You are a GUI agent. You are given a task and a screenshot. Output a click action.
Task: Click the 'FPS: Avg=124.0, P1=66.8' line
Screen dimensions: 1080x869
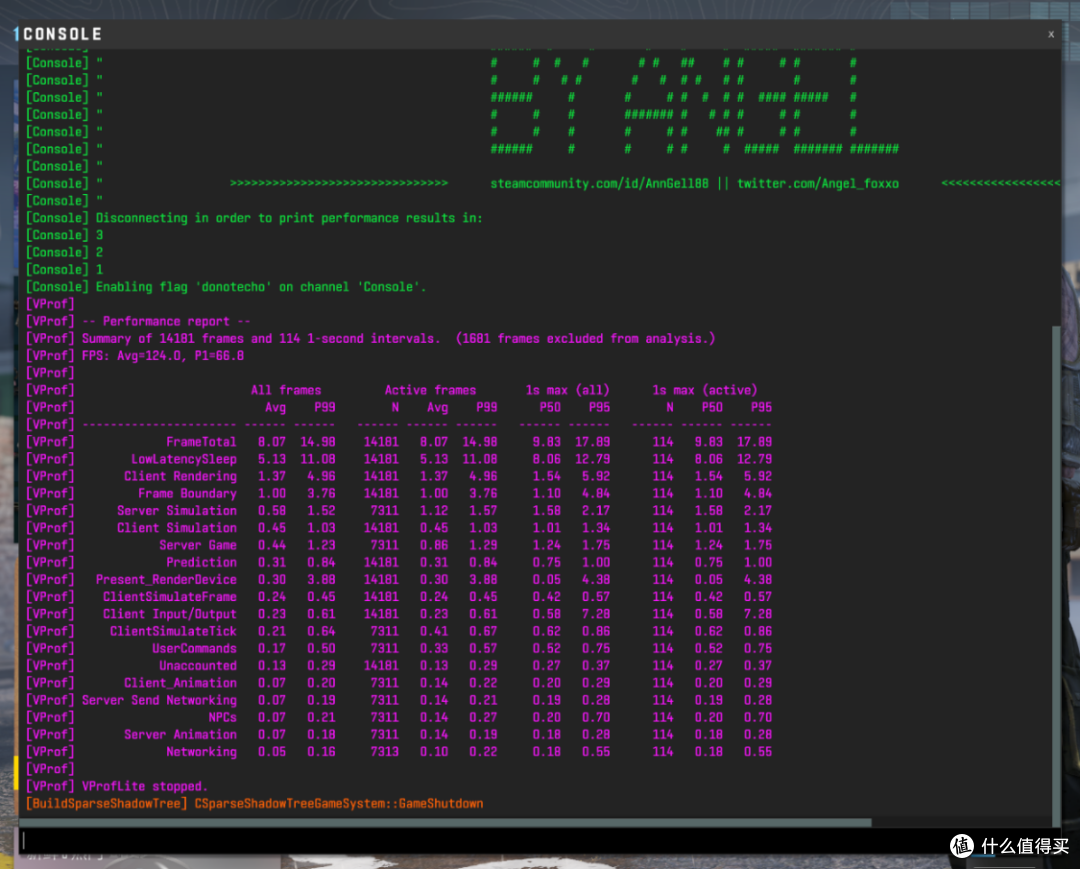click(x=163, y=356)
